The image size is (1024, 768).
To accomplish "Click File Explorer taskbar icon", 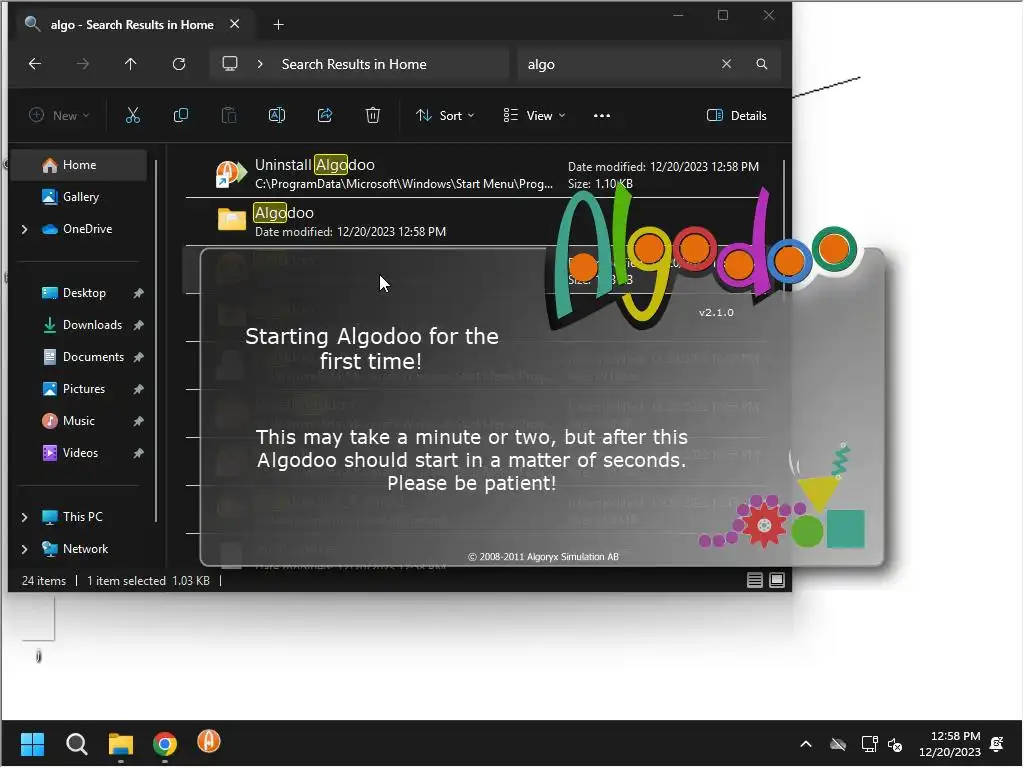I will [121, 744].
